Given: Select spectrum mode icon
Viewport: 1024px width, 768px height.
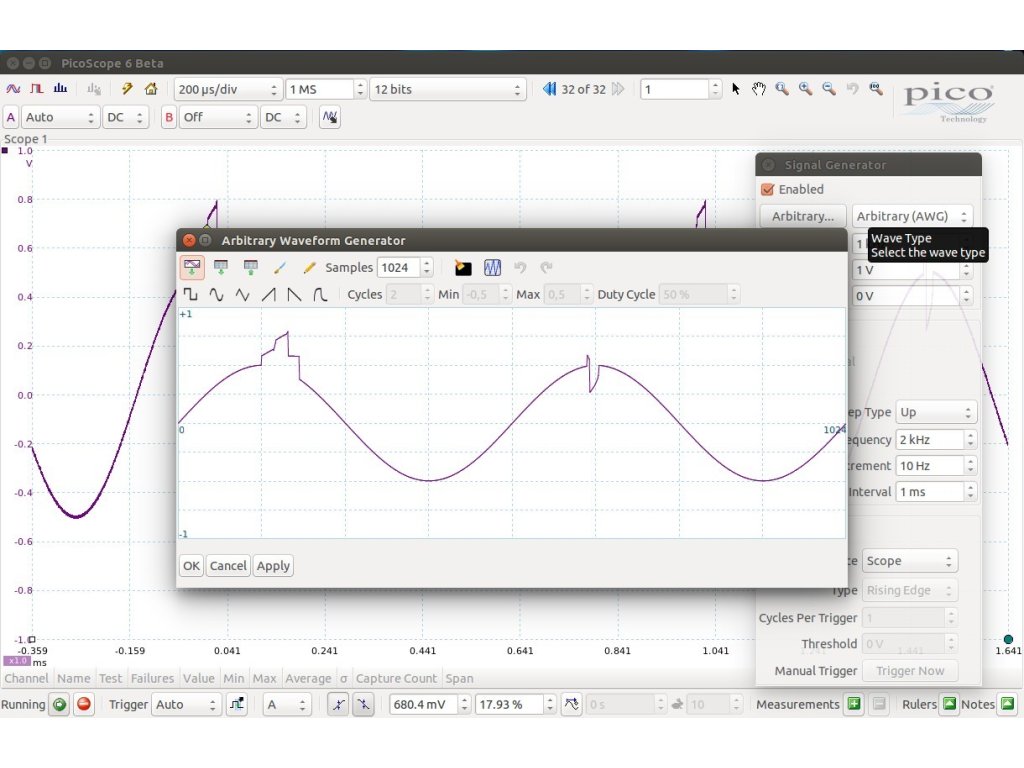Looking at the screenshot, I should tap(61, 89).
